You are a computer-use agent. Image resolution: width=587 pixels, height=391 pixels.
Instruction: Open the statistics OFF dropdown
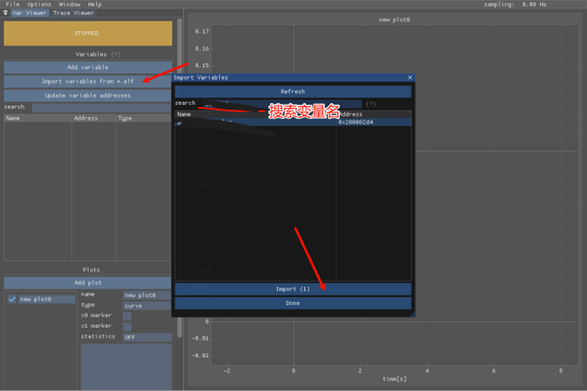[147, 337]
